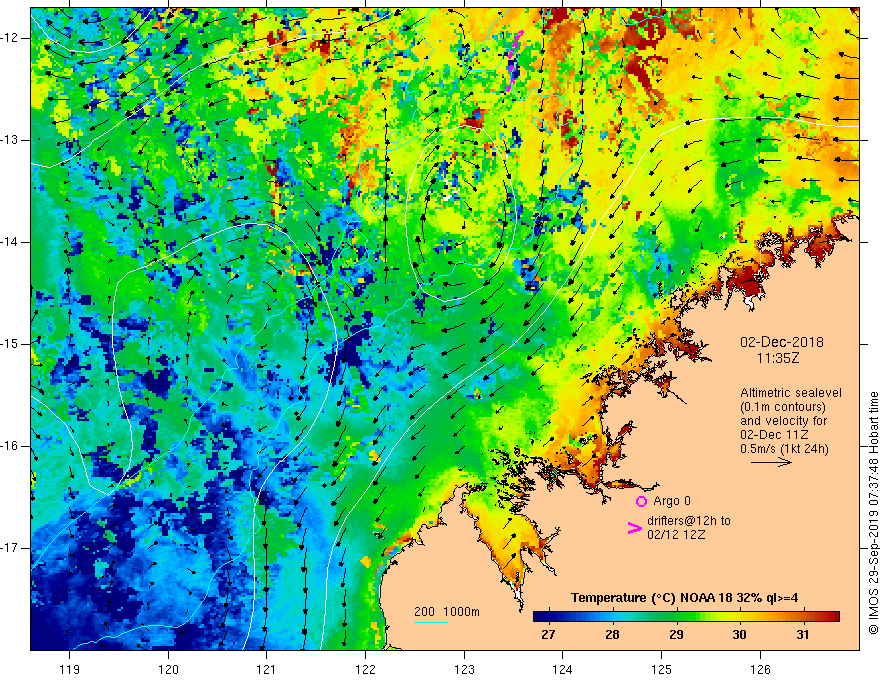Click the dark red end of temperature colorbar
This screenshot has height=680, width=880.
pyautogui.click(x=833, y=617)
